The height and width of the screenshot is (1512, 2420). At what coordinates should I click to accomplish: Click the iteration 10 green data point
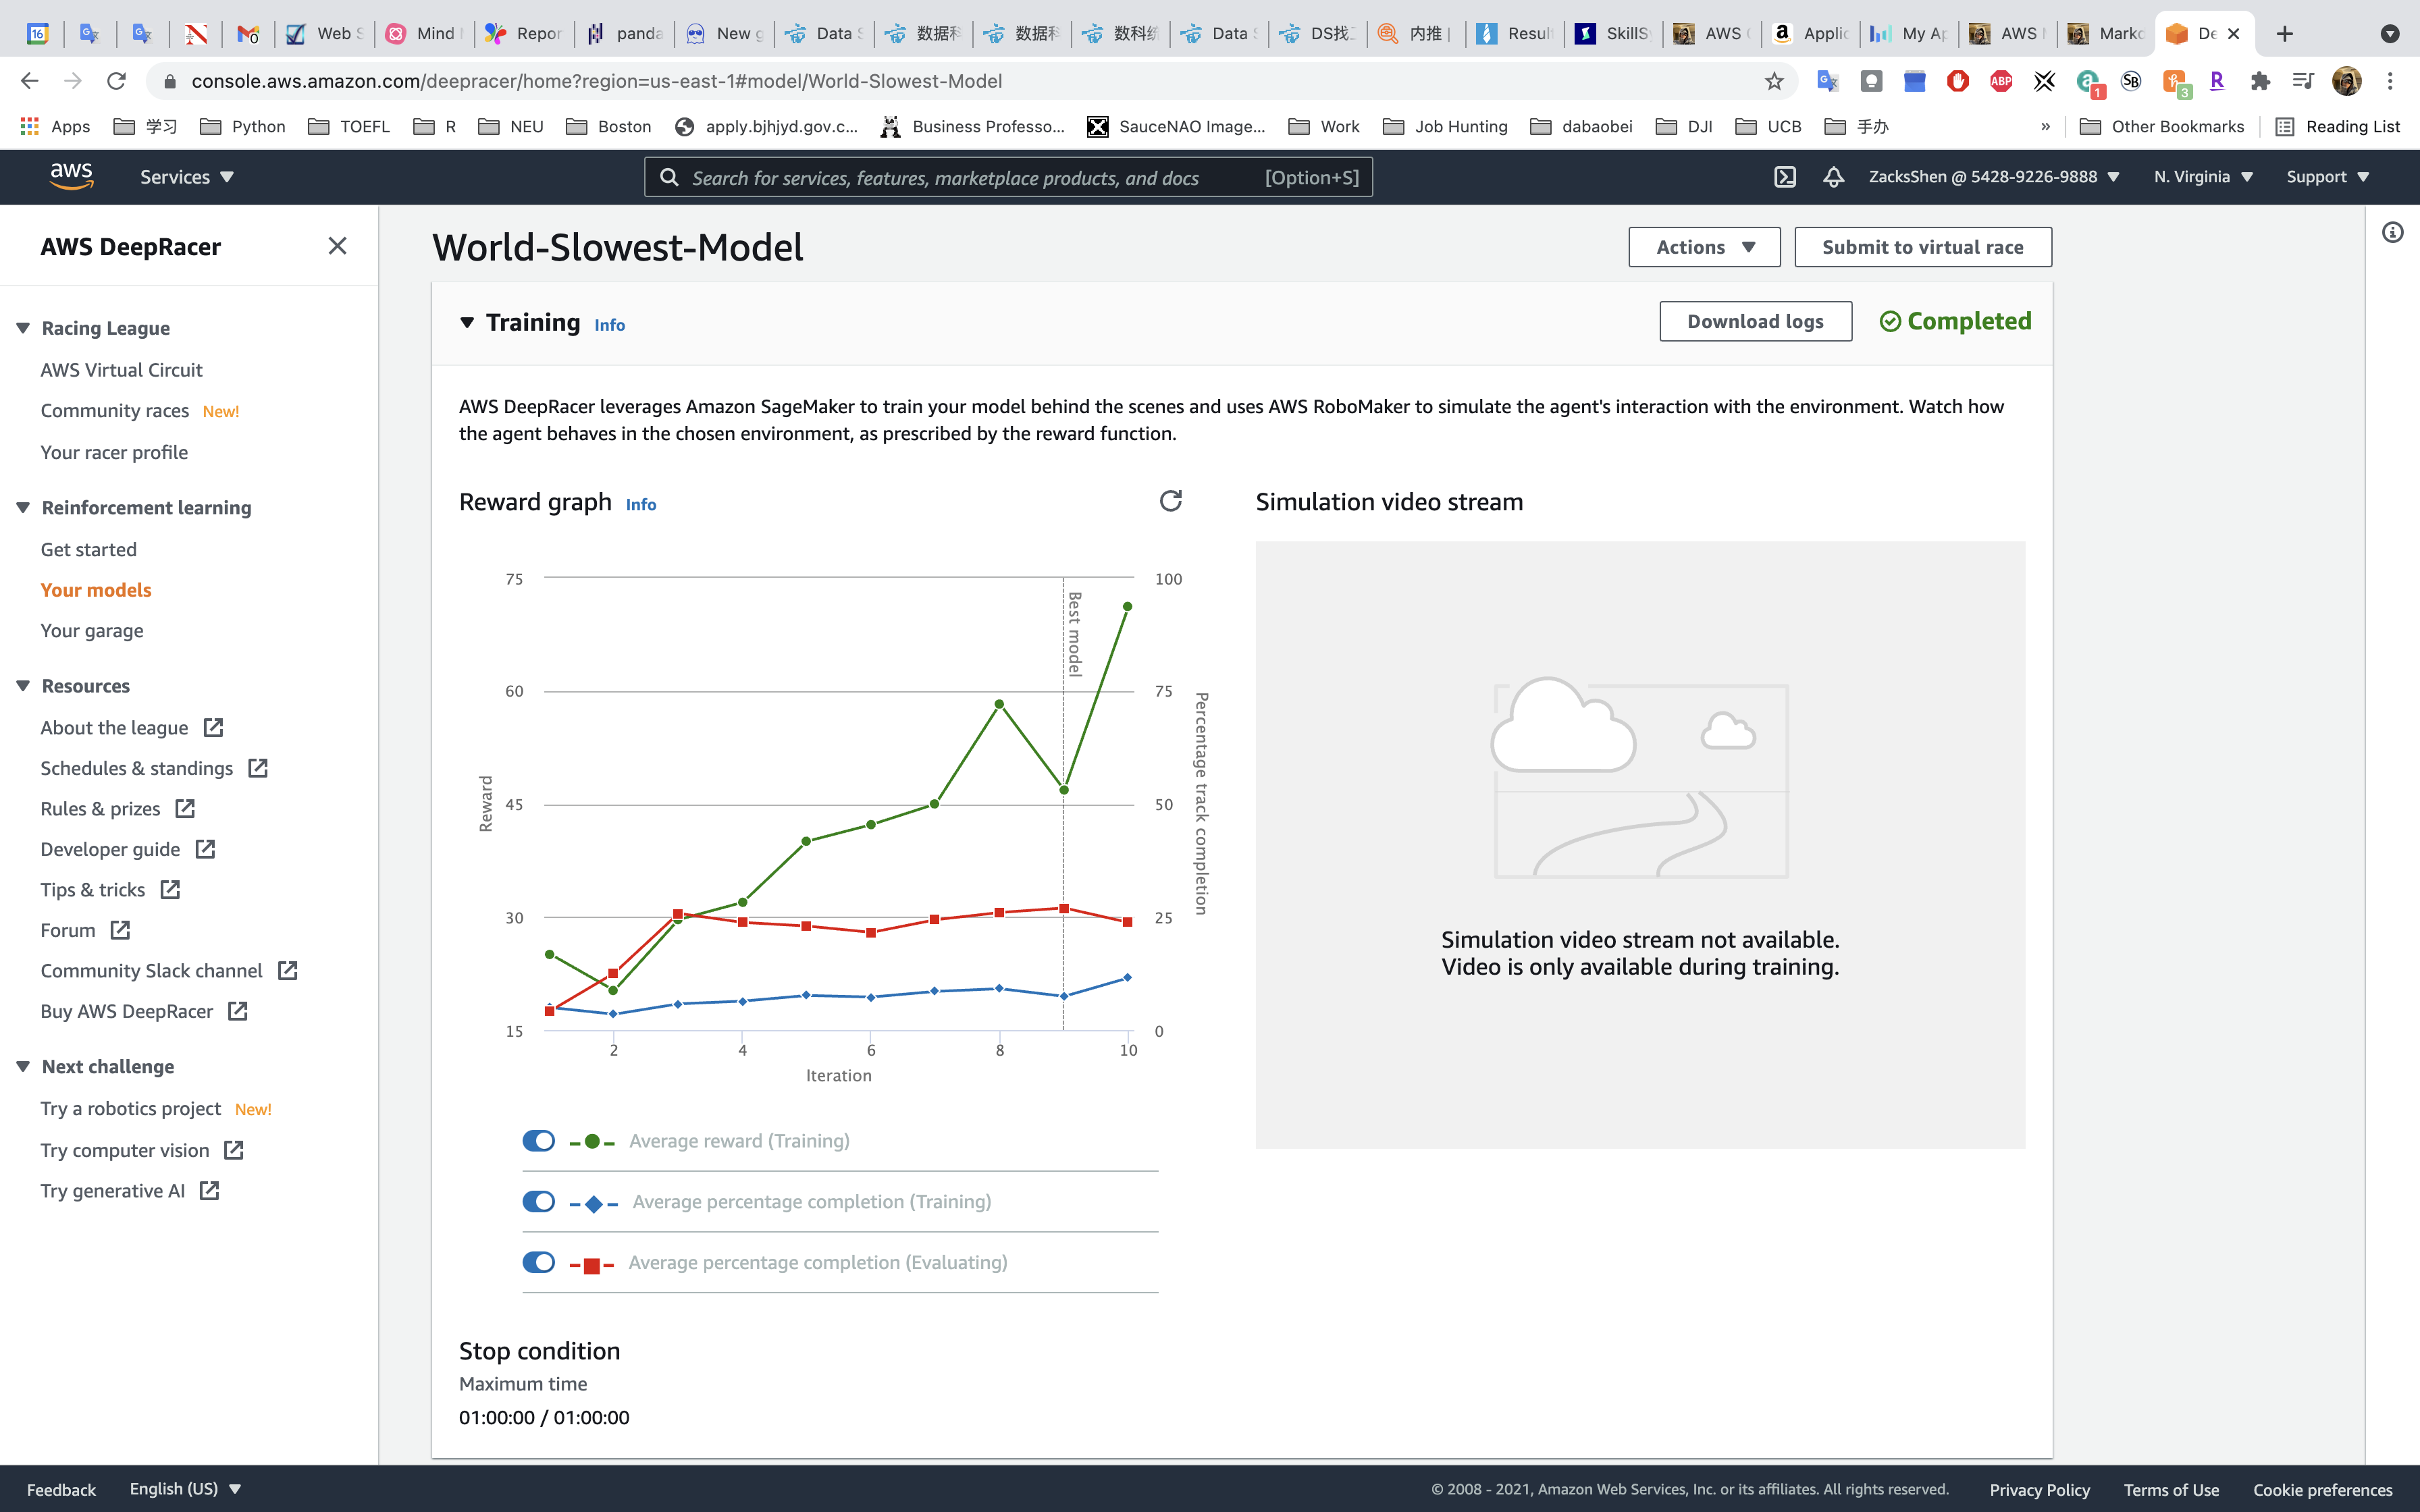tap(1127, 607)
